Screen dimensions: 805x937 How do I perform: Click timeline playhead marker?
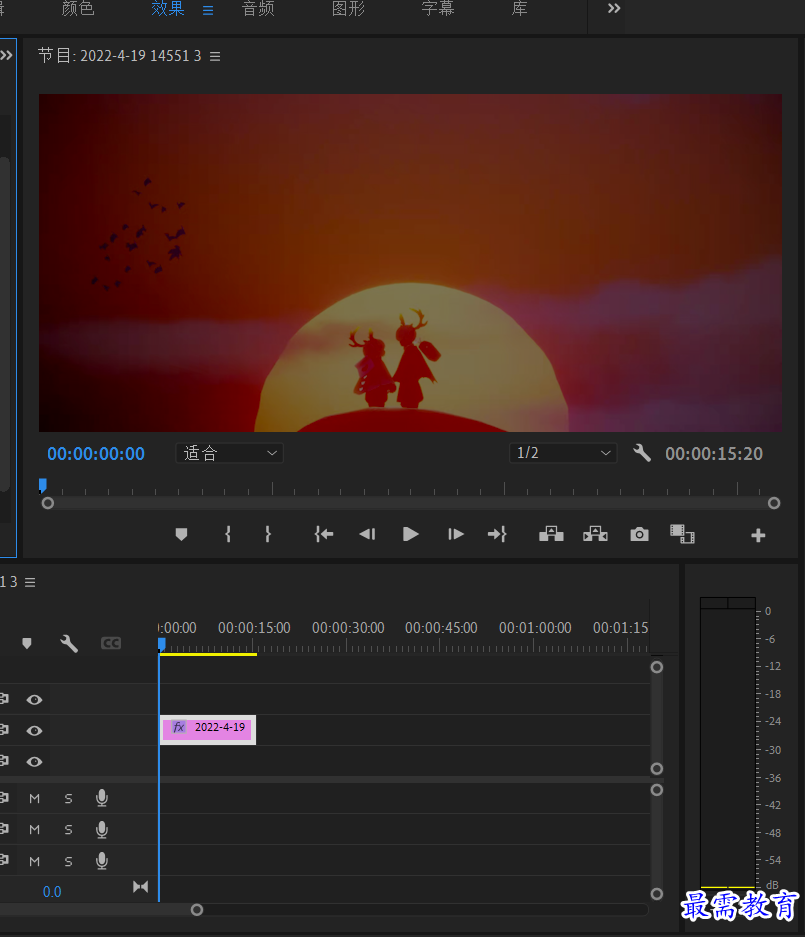tap(161, 644)
